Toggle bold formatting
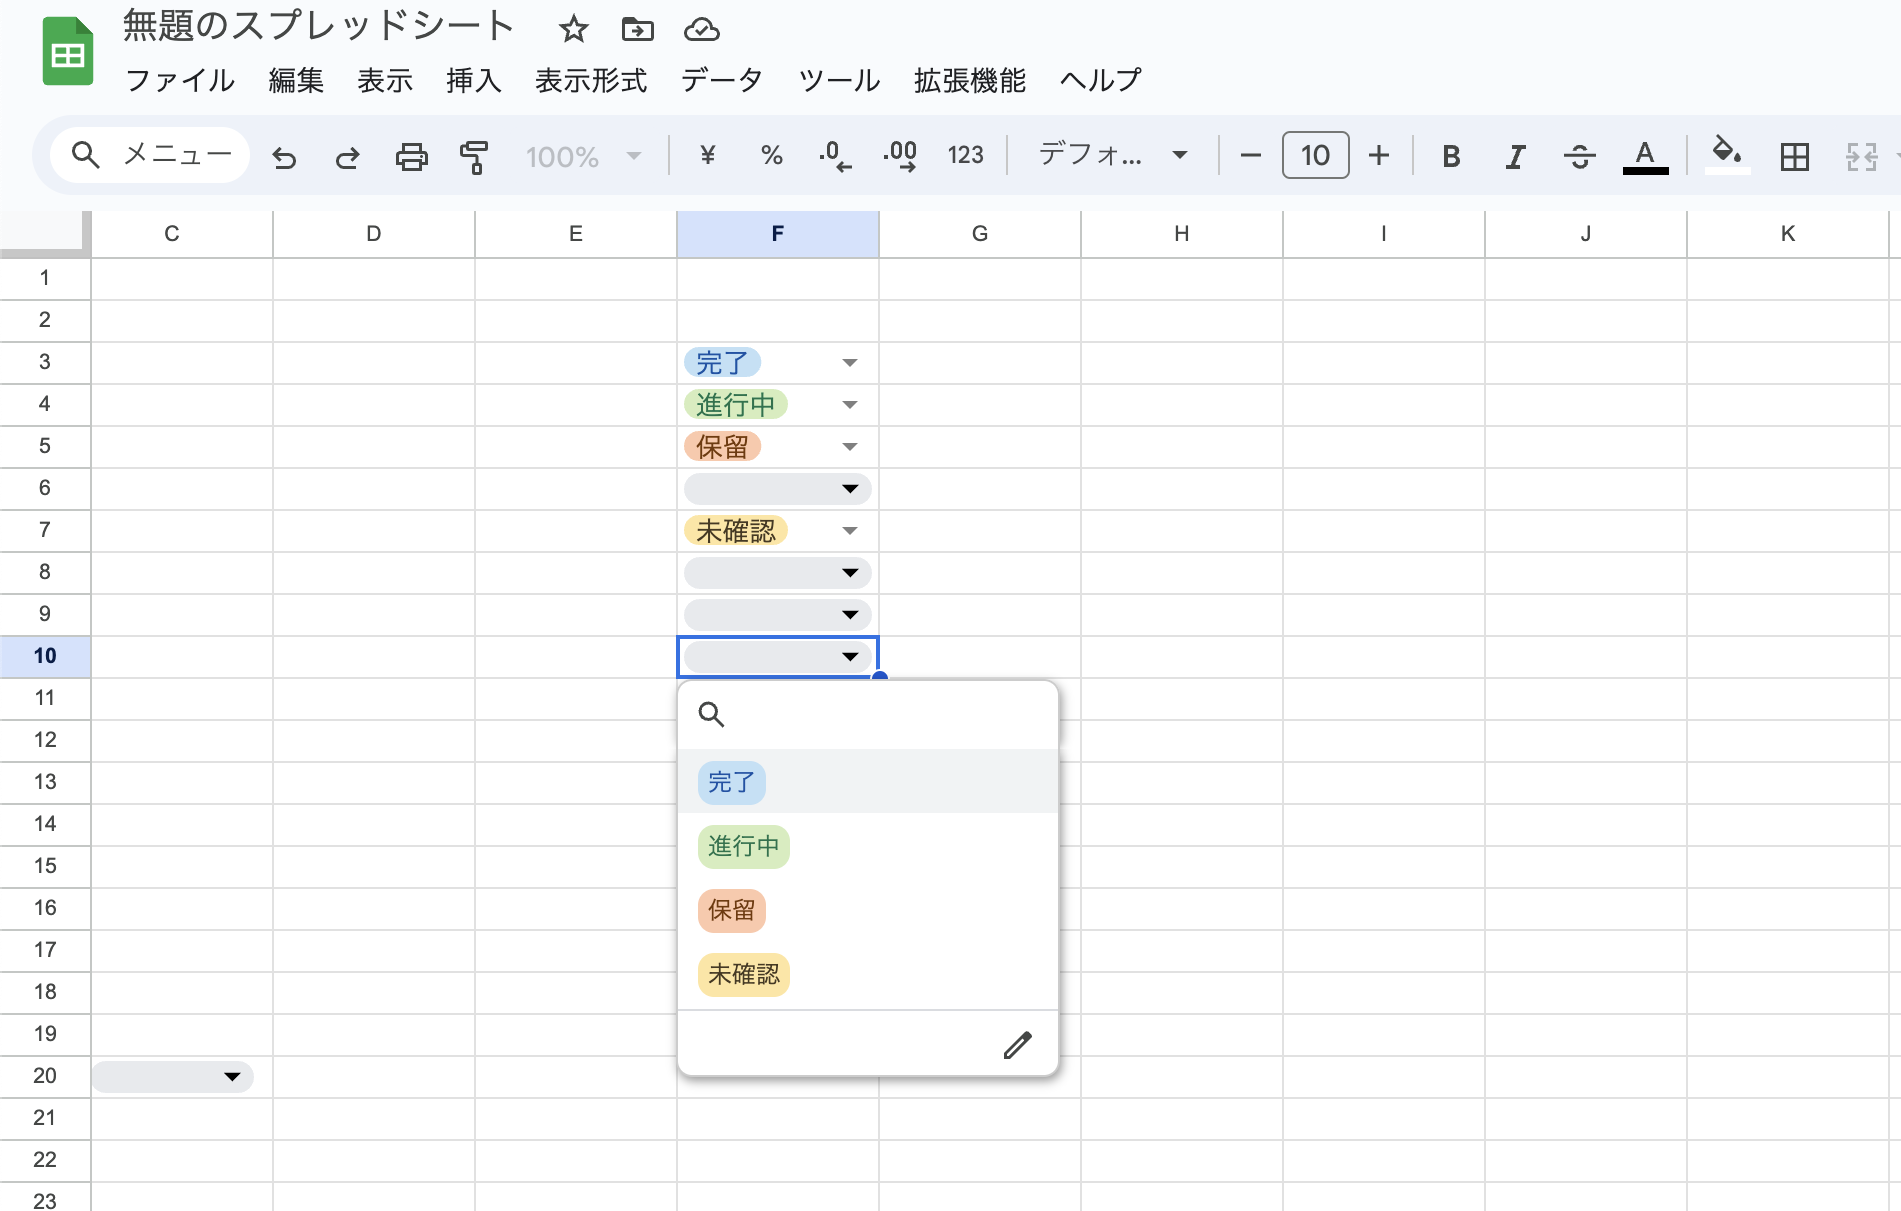 tap(1451, 157)
